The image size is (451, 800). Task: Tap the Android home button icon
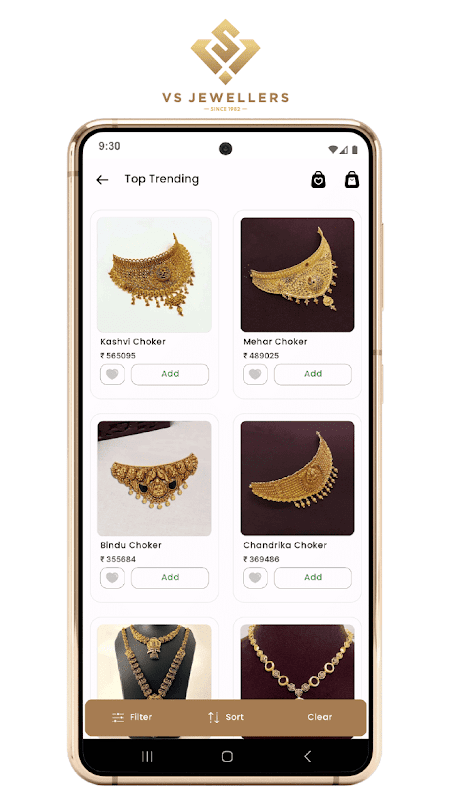click(227, 757)
